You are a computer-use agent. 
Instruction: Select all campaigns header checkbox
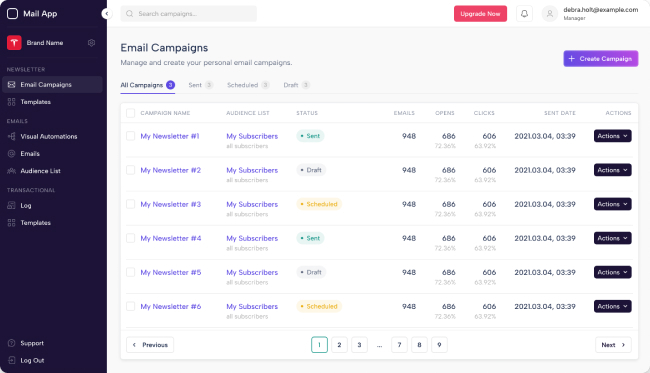[x=131, y=113]
